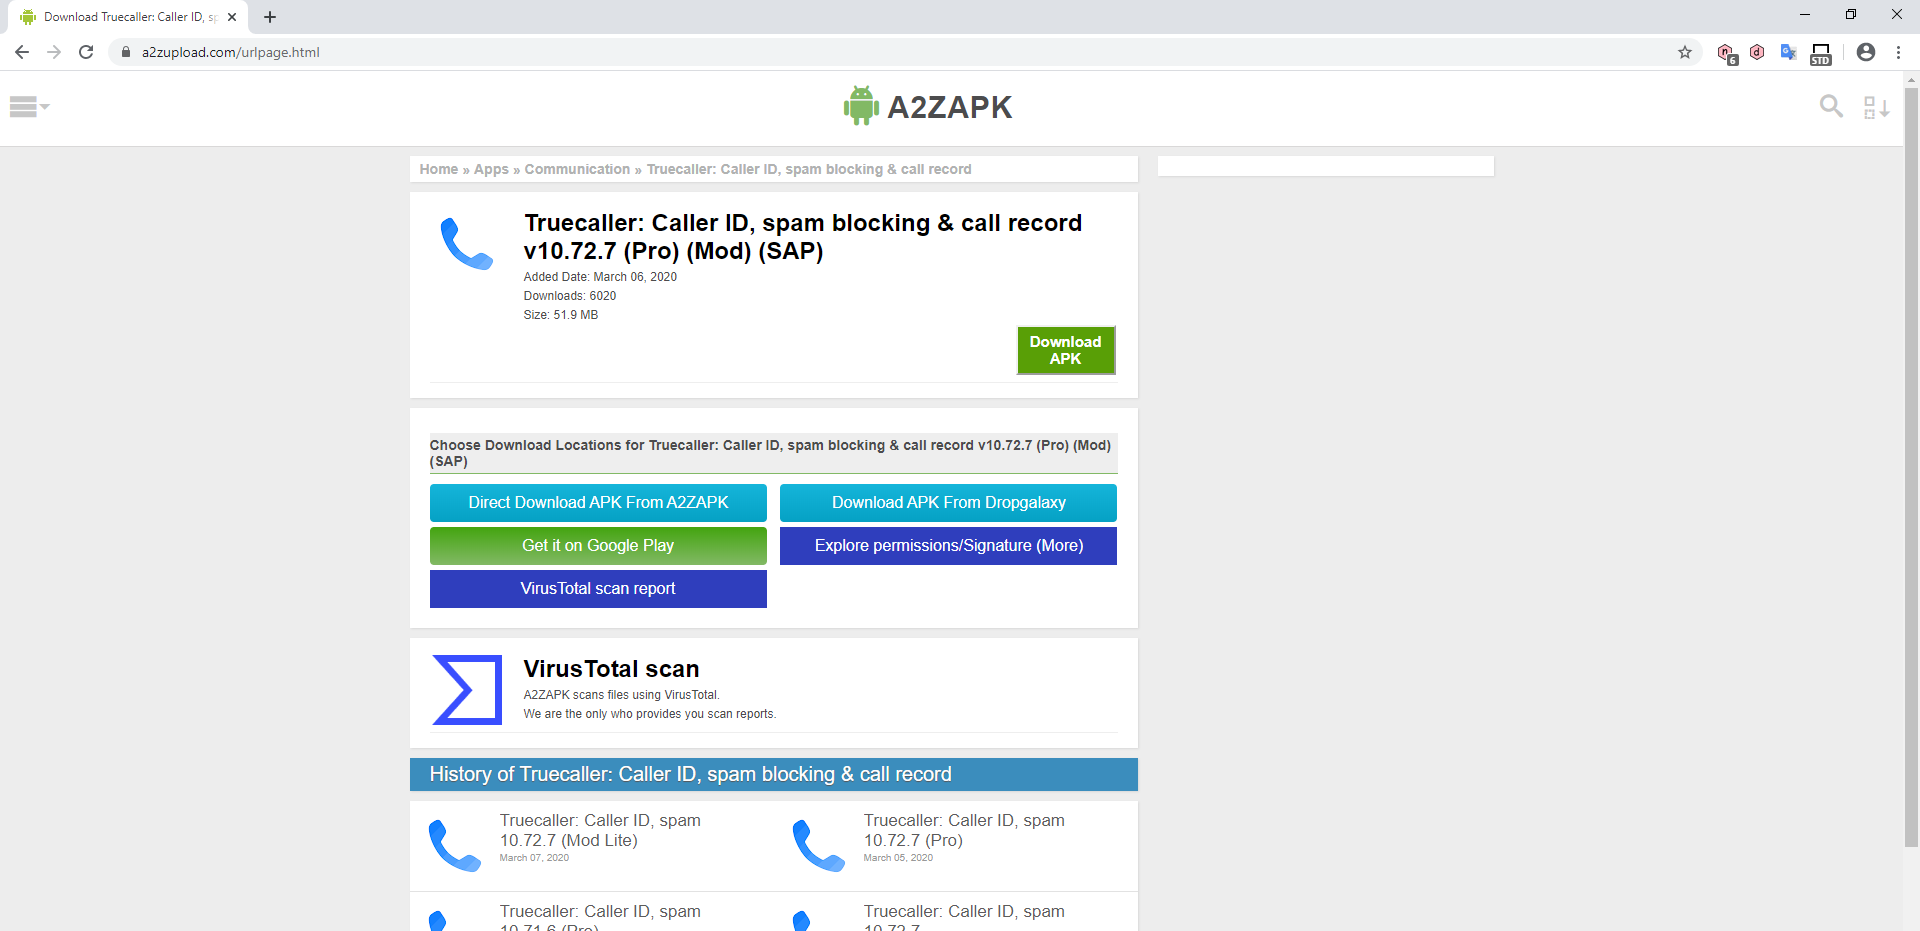
Task: Click the pink hexagon extension with badge 6
Action: (x=1727, y=52)
